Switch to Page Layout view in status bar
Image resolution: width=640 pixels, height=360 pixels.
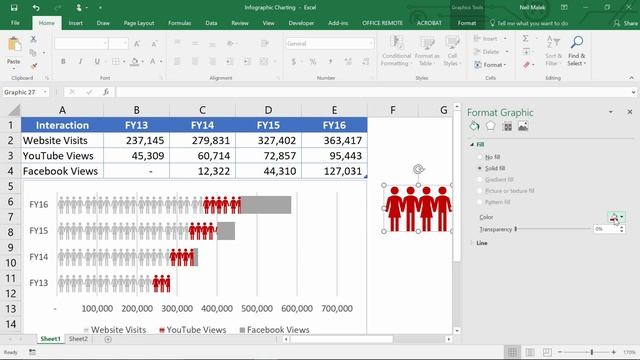pos(530,352)
